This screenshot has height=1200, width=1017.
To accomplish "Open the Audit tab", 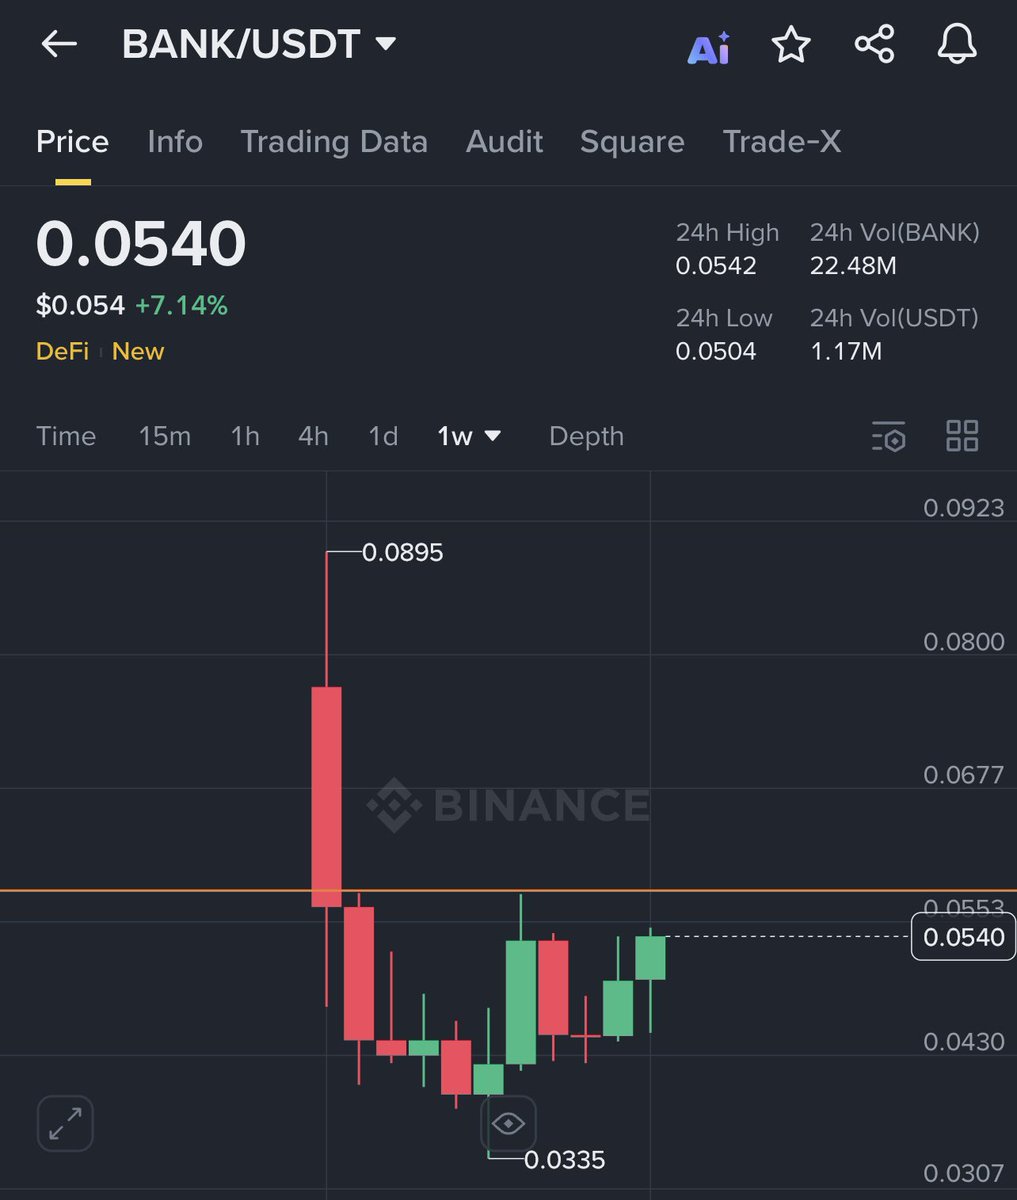I will [504, 142].
